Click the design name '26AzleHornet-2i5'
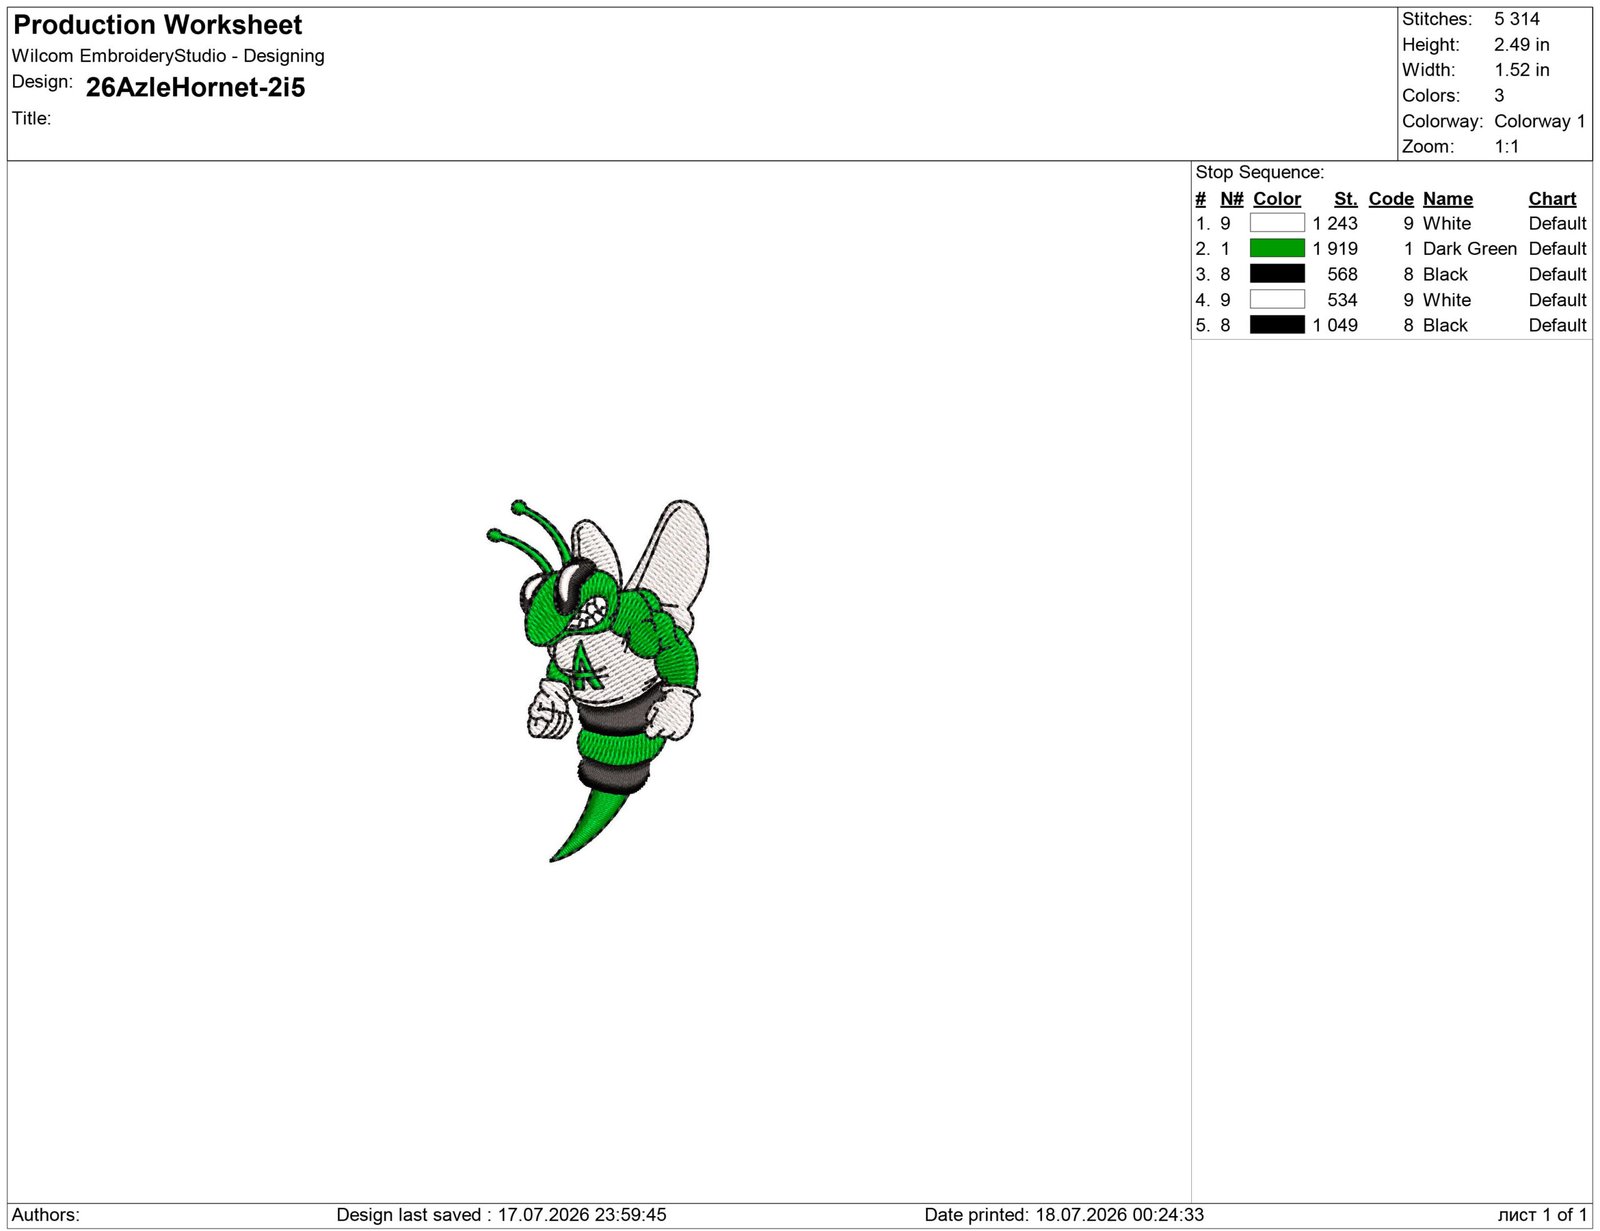Image resolution: width=1600 pixels, height=1231 pixels. [x=196, y=88]
